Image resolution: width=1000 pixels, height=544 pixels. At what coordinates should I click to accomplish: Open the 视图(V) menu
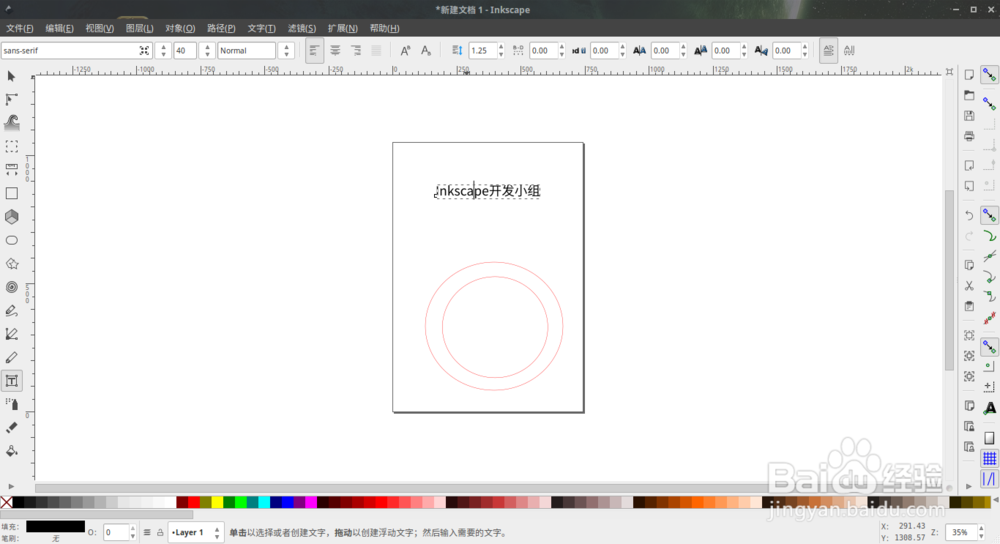[99, 28]
